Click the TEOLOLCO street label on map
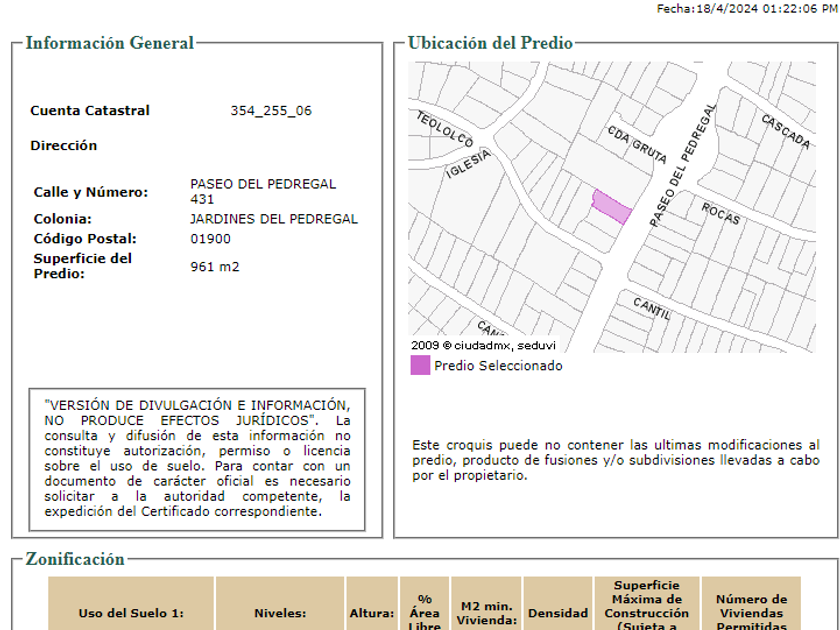This screenshot has width=840, height=630. (x=444, y=131)
